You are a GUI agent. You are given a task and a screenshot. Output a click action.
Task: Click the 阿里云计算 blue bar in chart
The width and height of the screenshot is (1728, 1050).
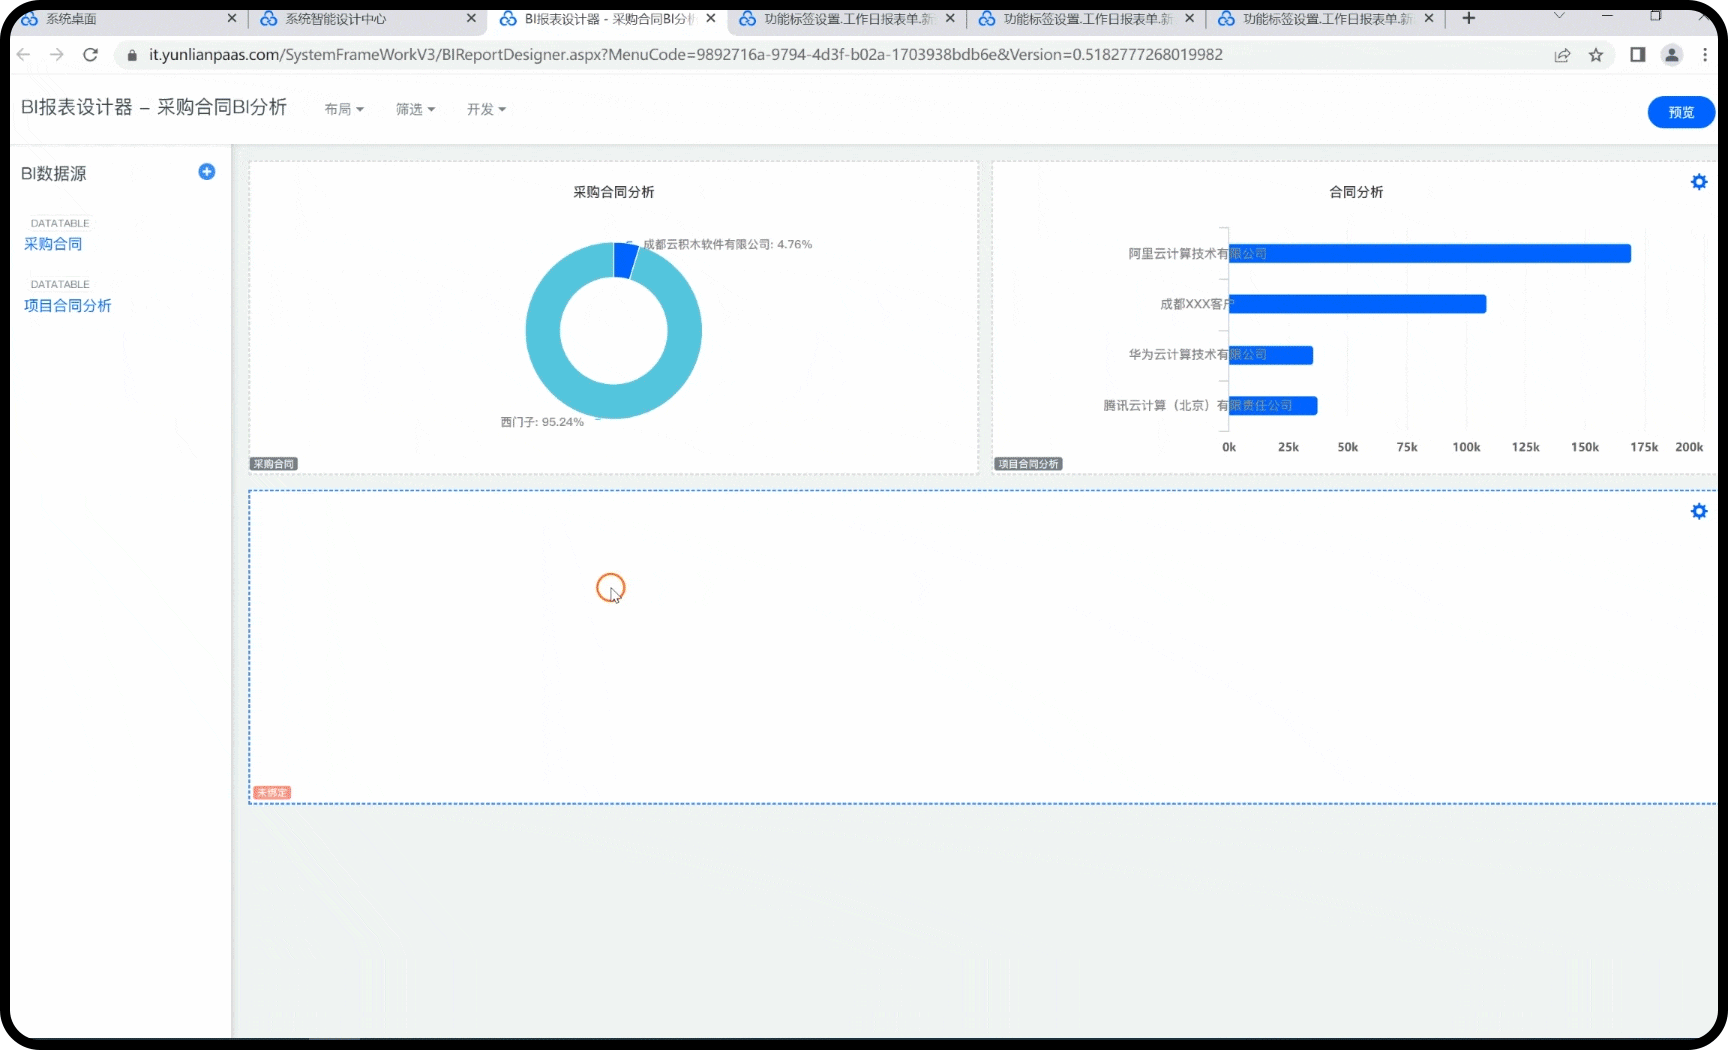pyautogui.click(x=1430, y=254)
